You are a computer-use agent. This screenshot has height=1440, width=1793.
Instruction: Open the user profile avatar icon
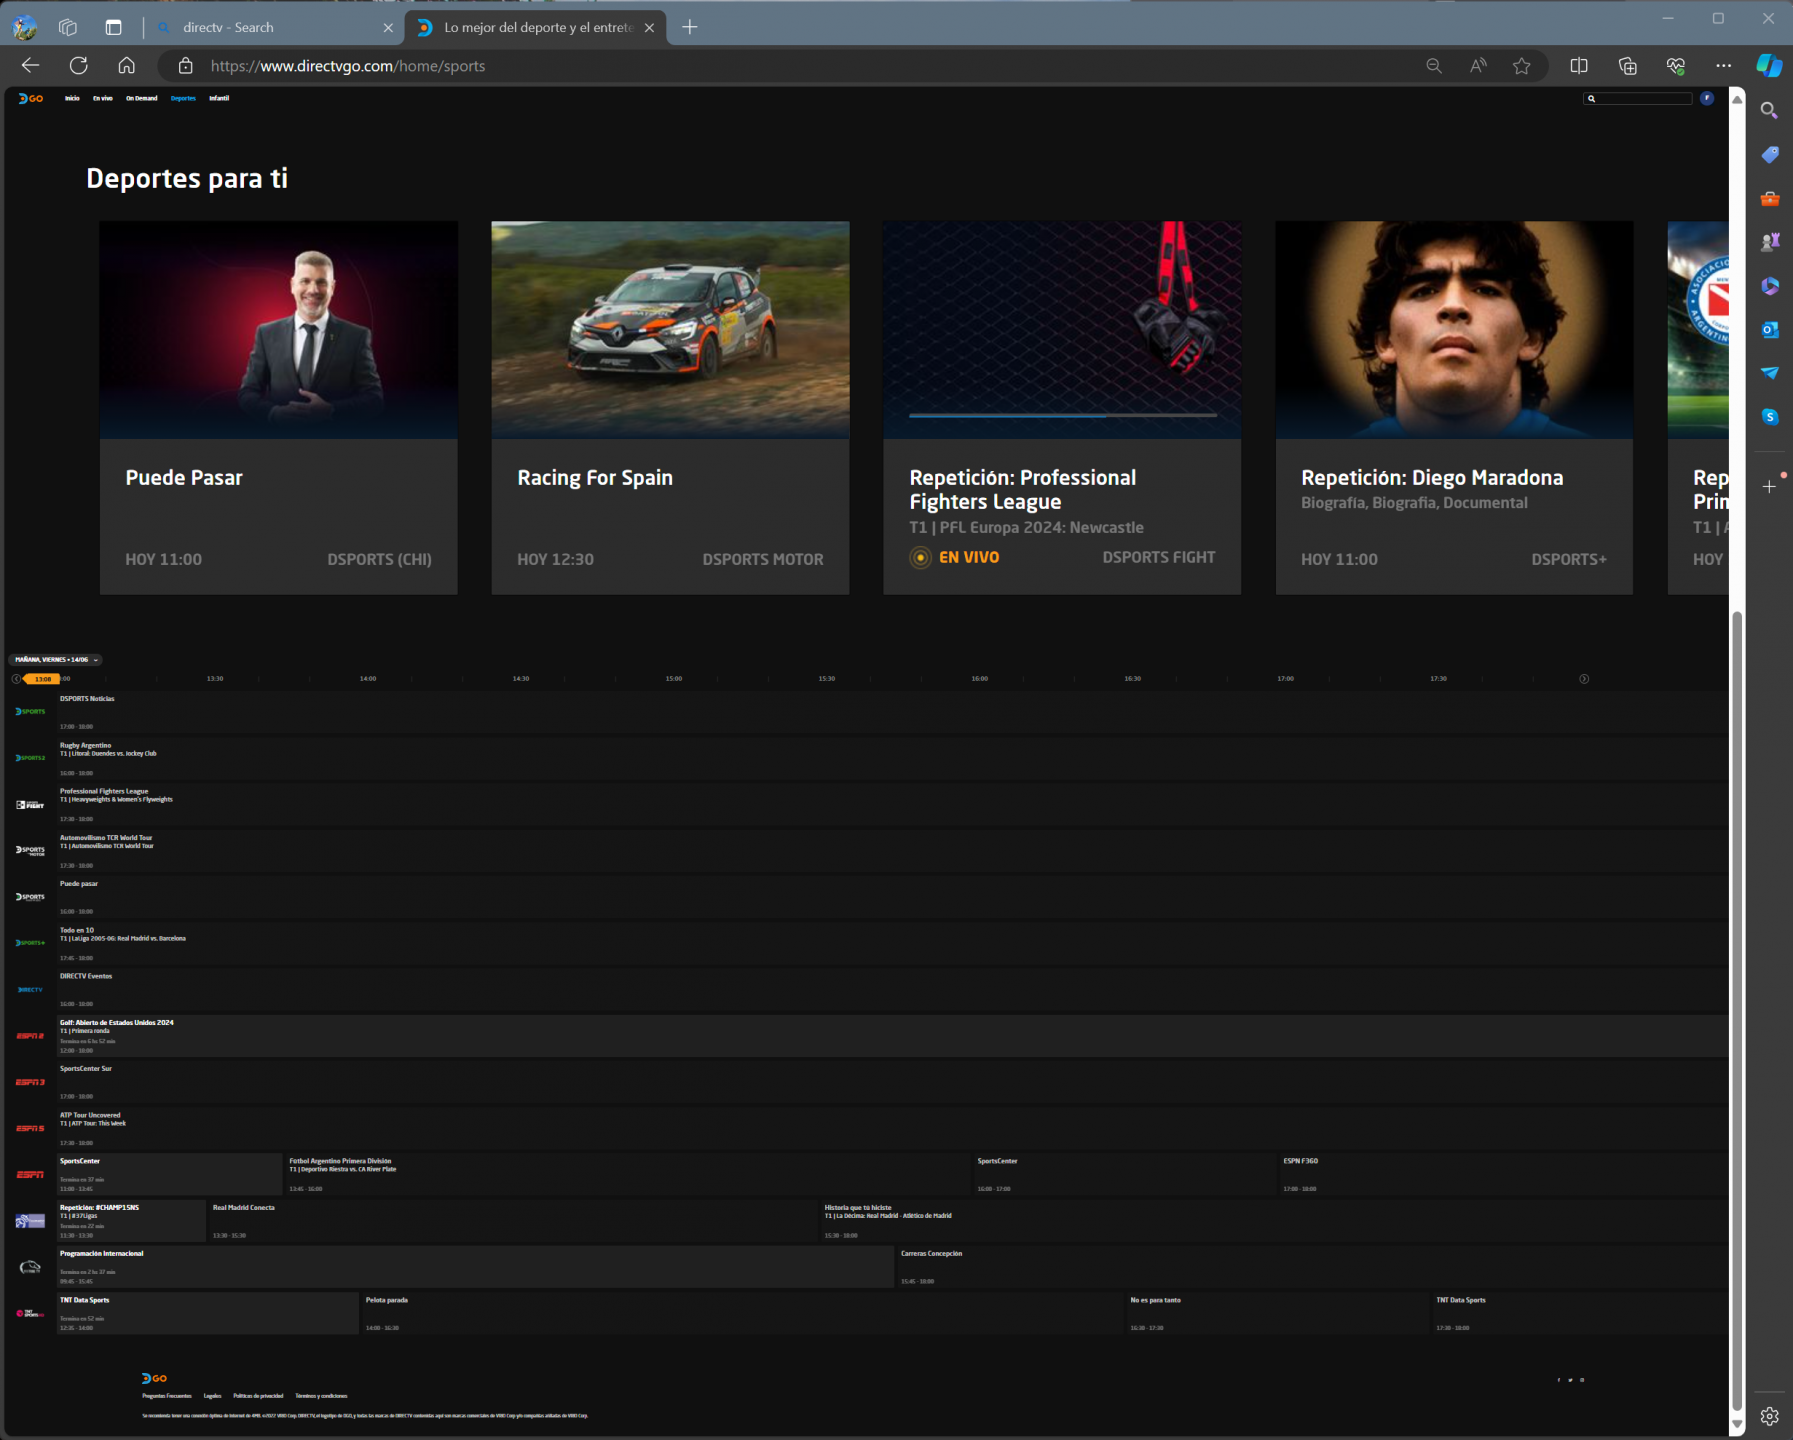click(1707, 98)
